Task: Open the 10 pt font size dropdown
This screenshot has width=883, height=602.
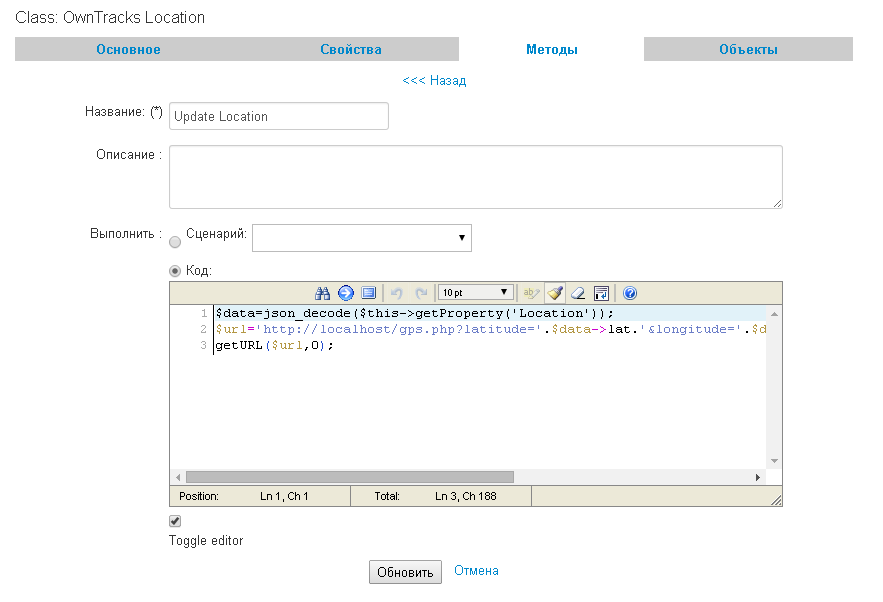Action: (475, 293)
